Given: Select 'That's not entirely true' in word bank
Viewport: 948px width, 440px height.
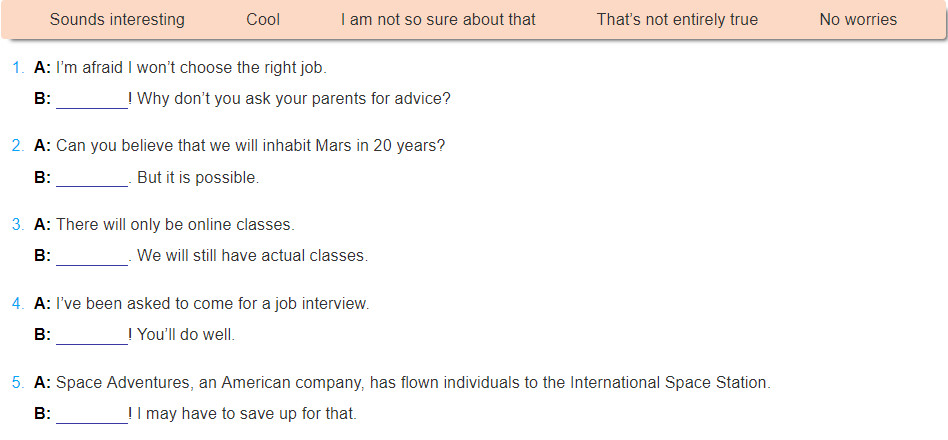Looking at the screenshot, I should [x=677, y=19].
